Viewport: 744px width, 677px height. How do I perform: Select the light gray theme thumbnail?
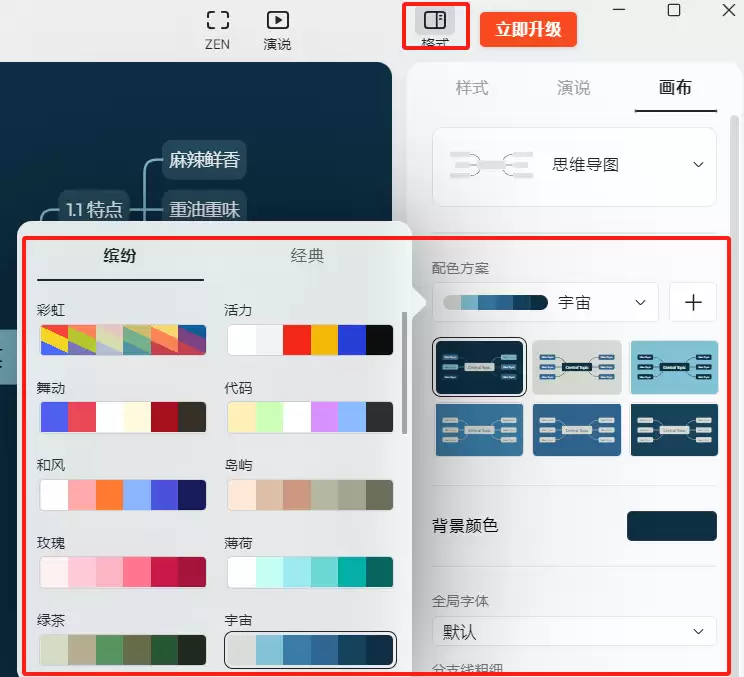[577, 367]
